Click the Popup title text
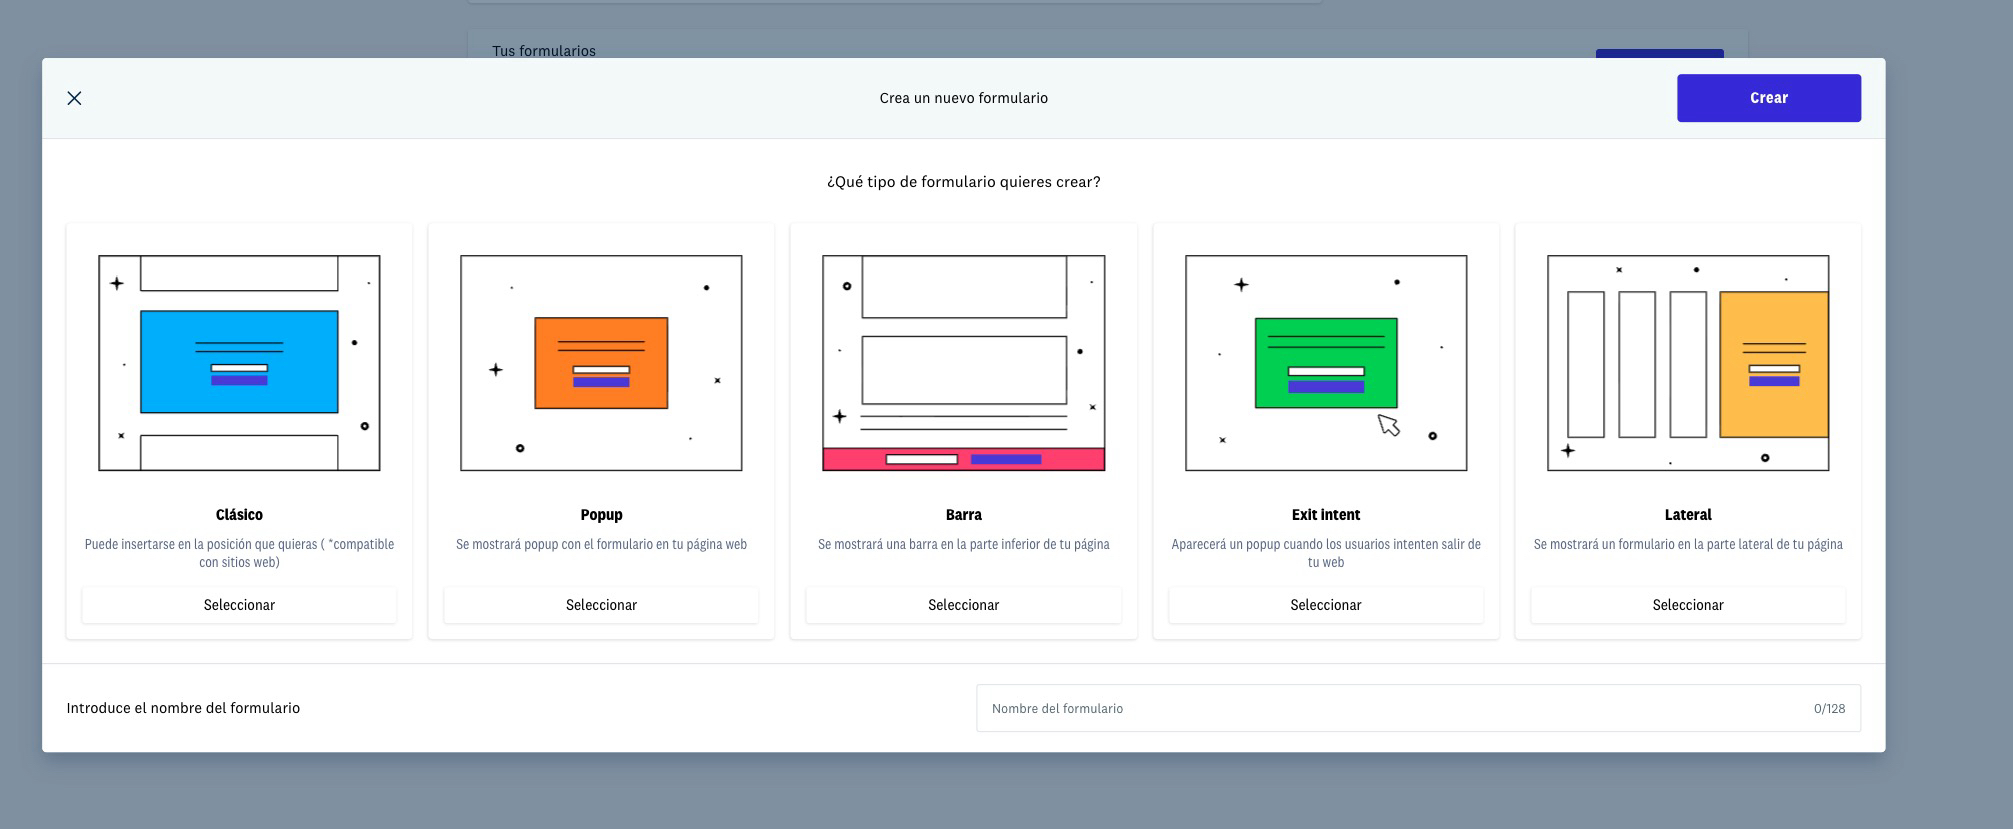 (x=601, y=515)
